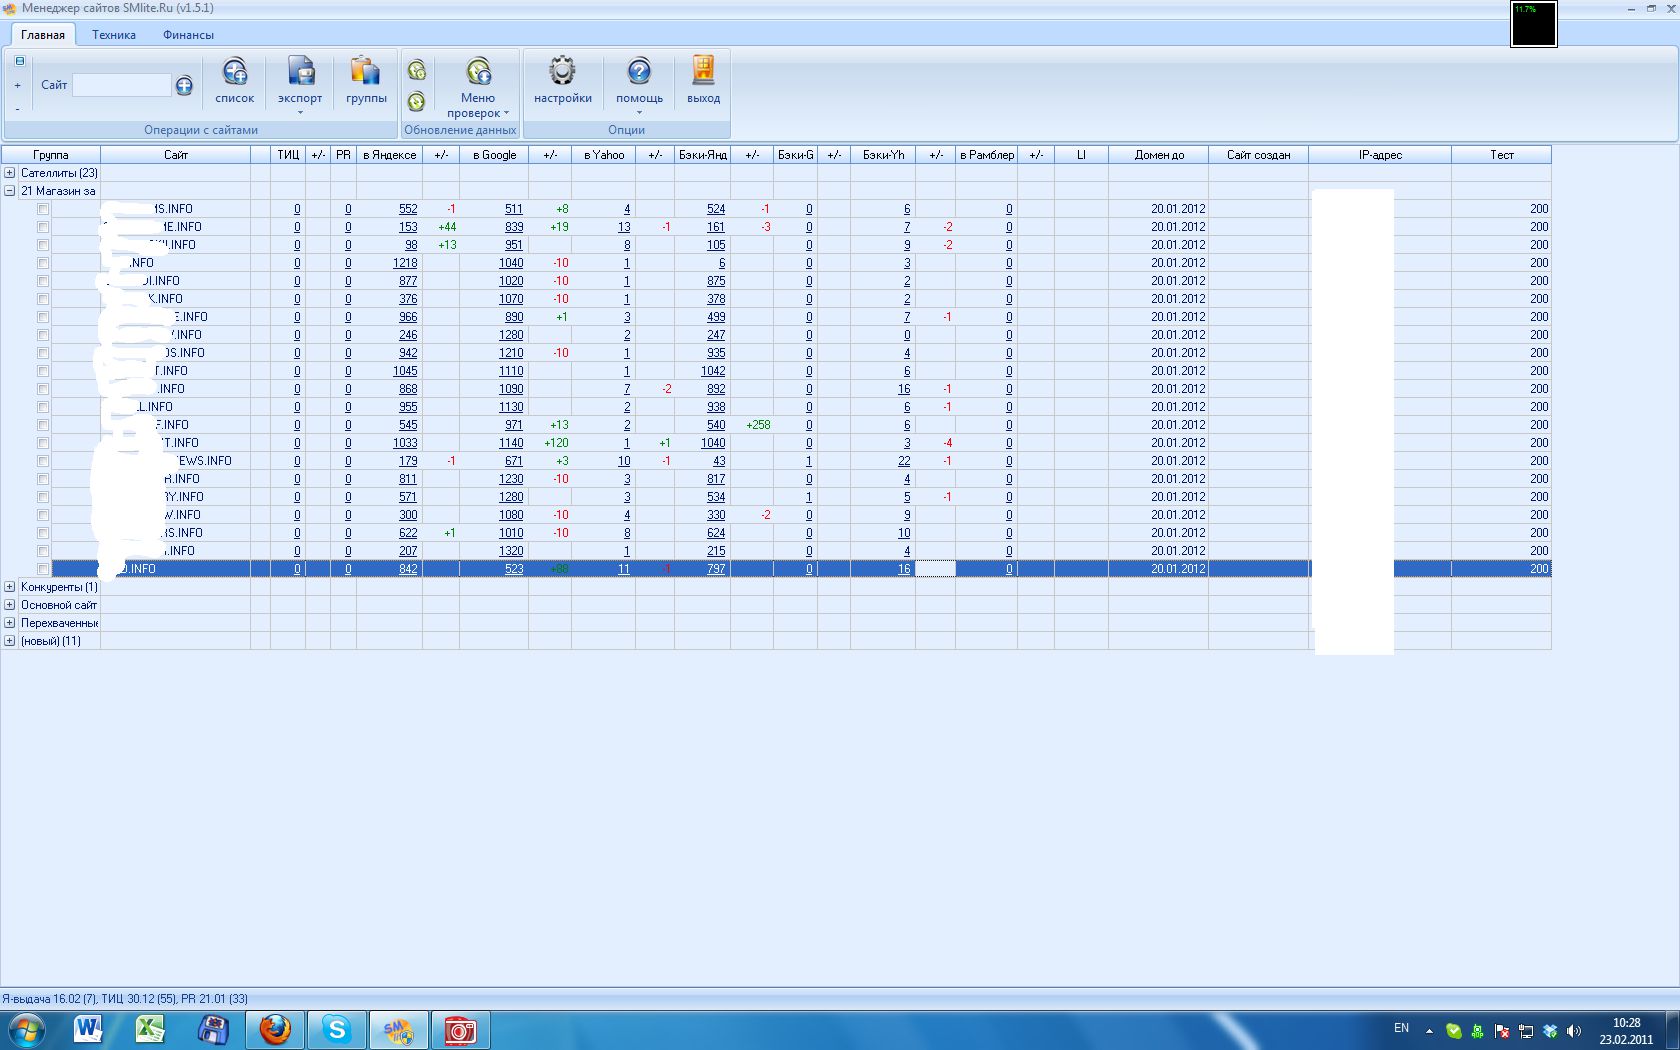Click the 'группы' groups icon
The width and height of the screenshot is (1680, 1050).
click(x=366, y=73)
